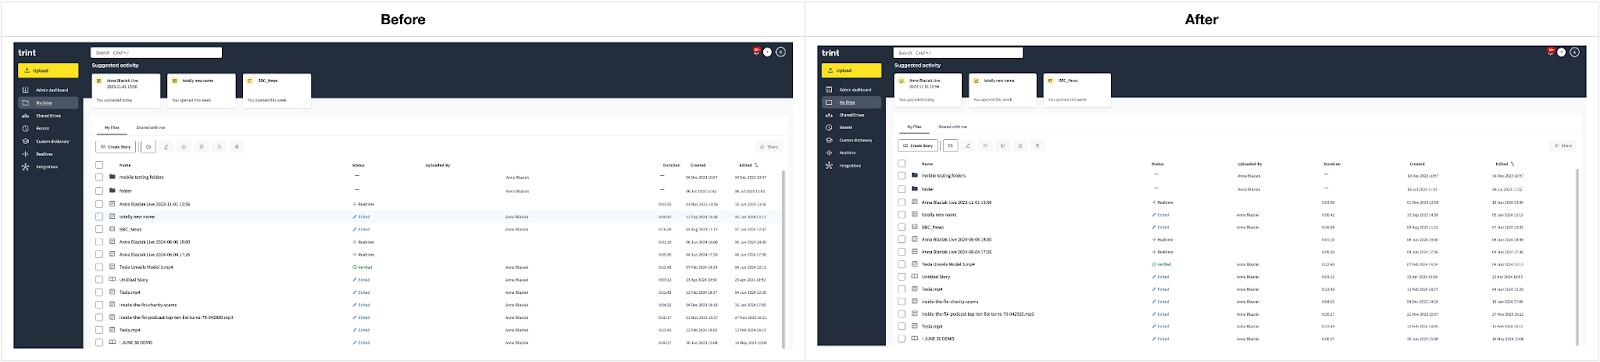
Task: Open Shared Drives in Before panel sidebar
Action: (48, 116)
